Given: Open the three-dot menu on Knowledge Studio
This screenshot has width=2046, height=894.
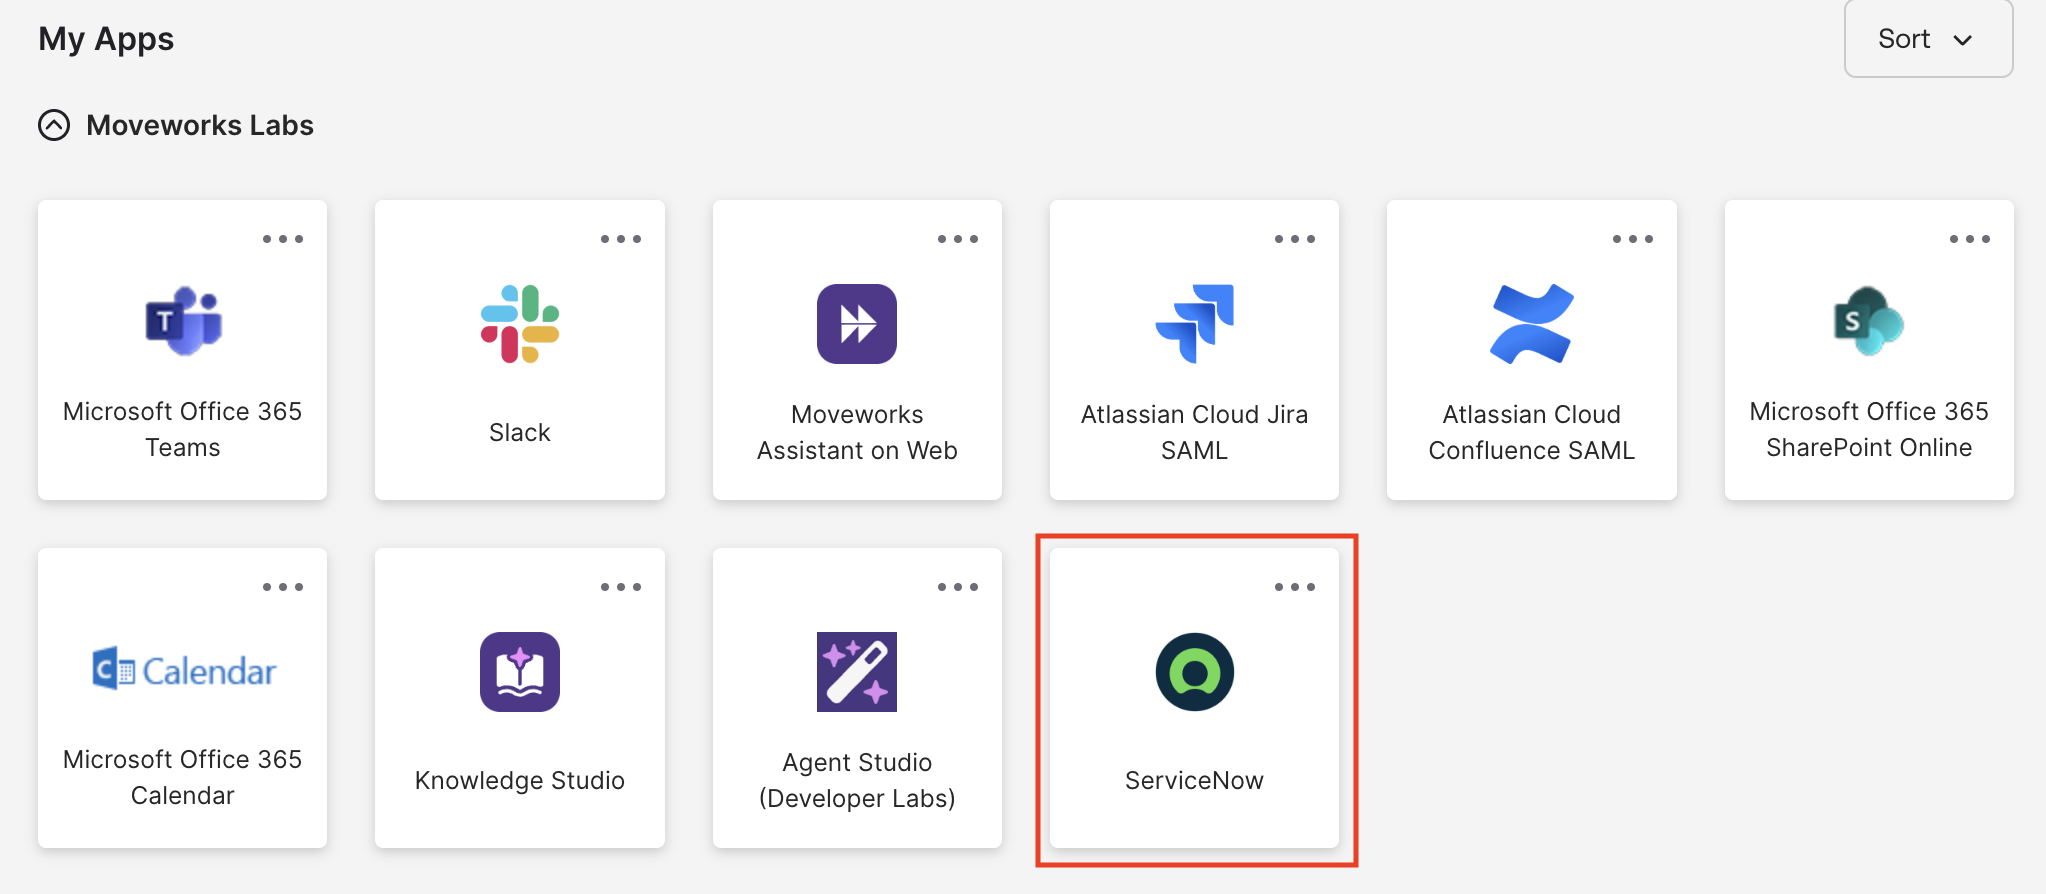Looking at the screenshot, I should tap(621, 587).
